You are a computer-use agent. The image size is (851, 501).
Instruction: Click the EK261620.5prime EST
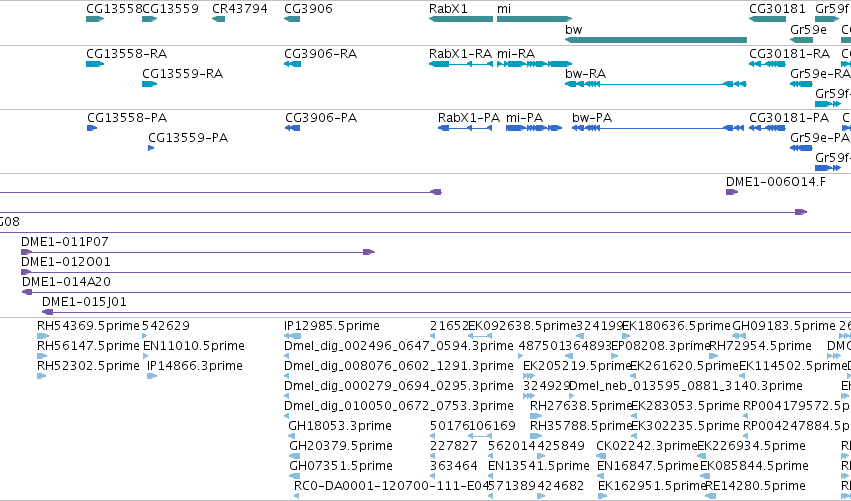point(633,376)
